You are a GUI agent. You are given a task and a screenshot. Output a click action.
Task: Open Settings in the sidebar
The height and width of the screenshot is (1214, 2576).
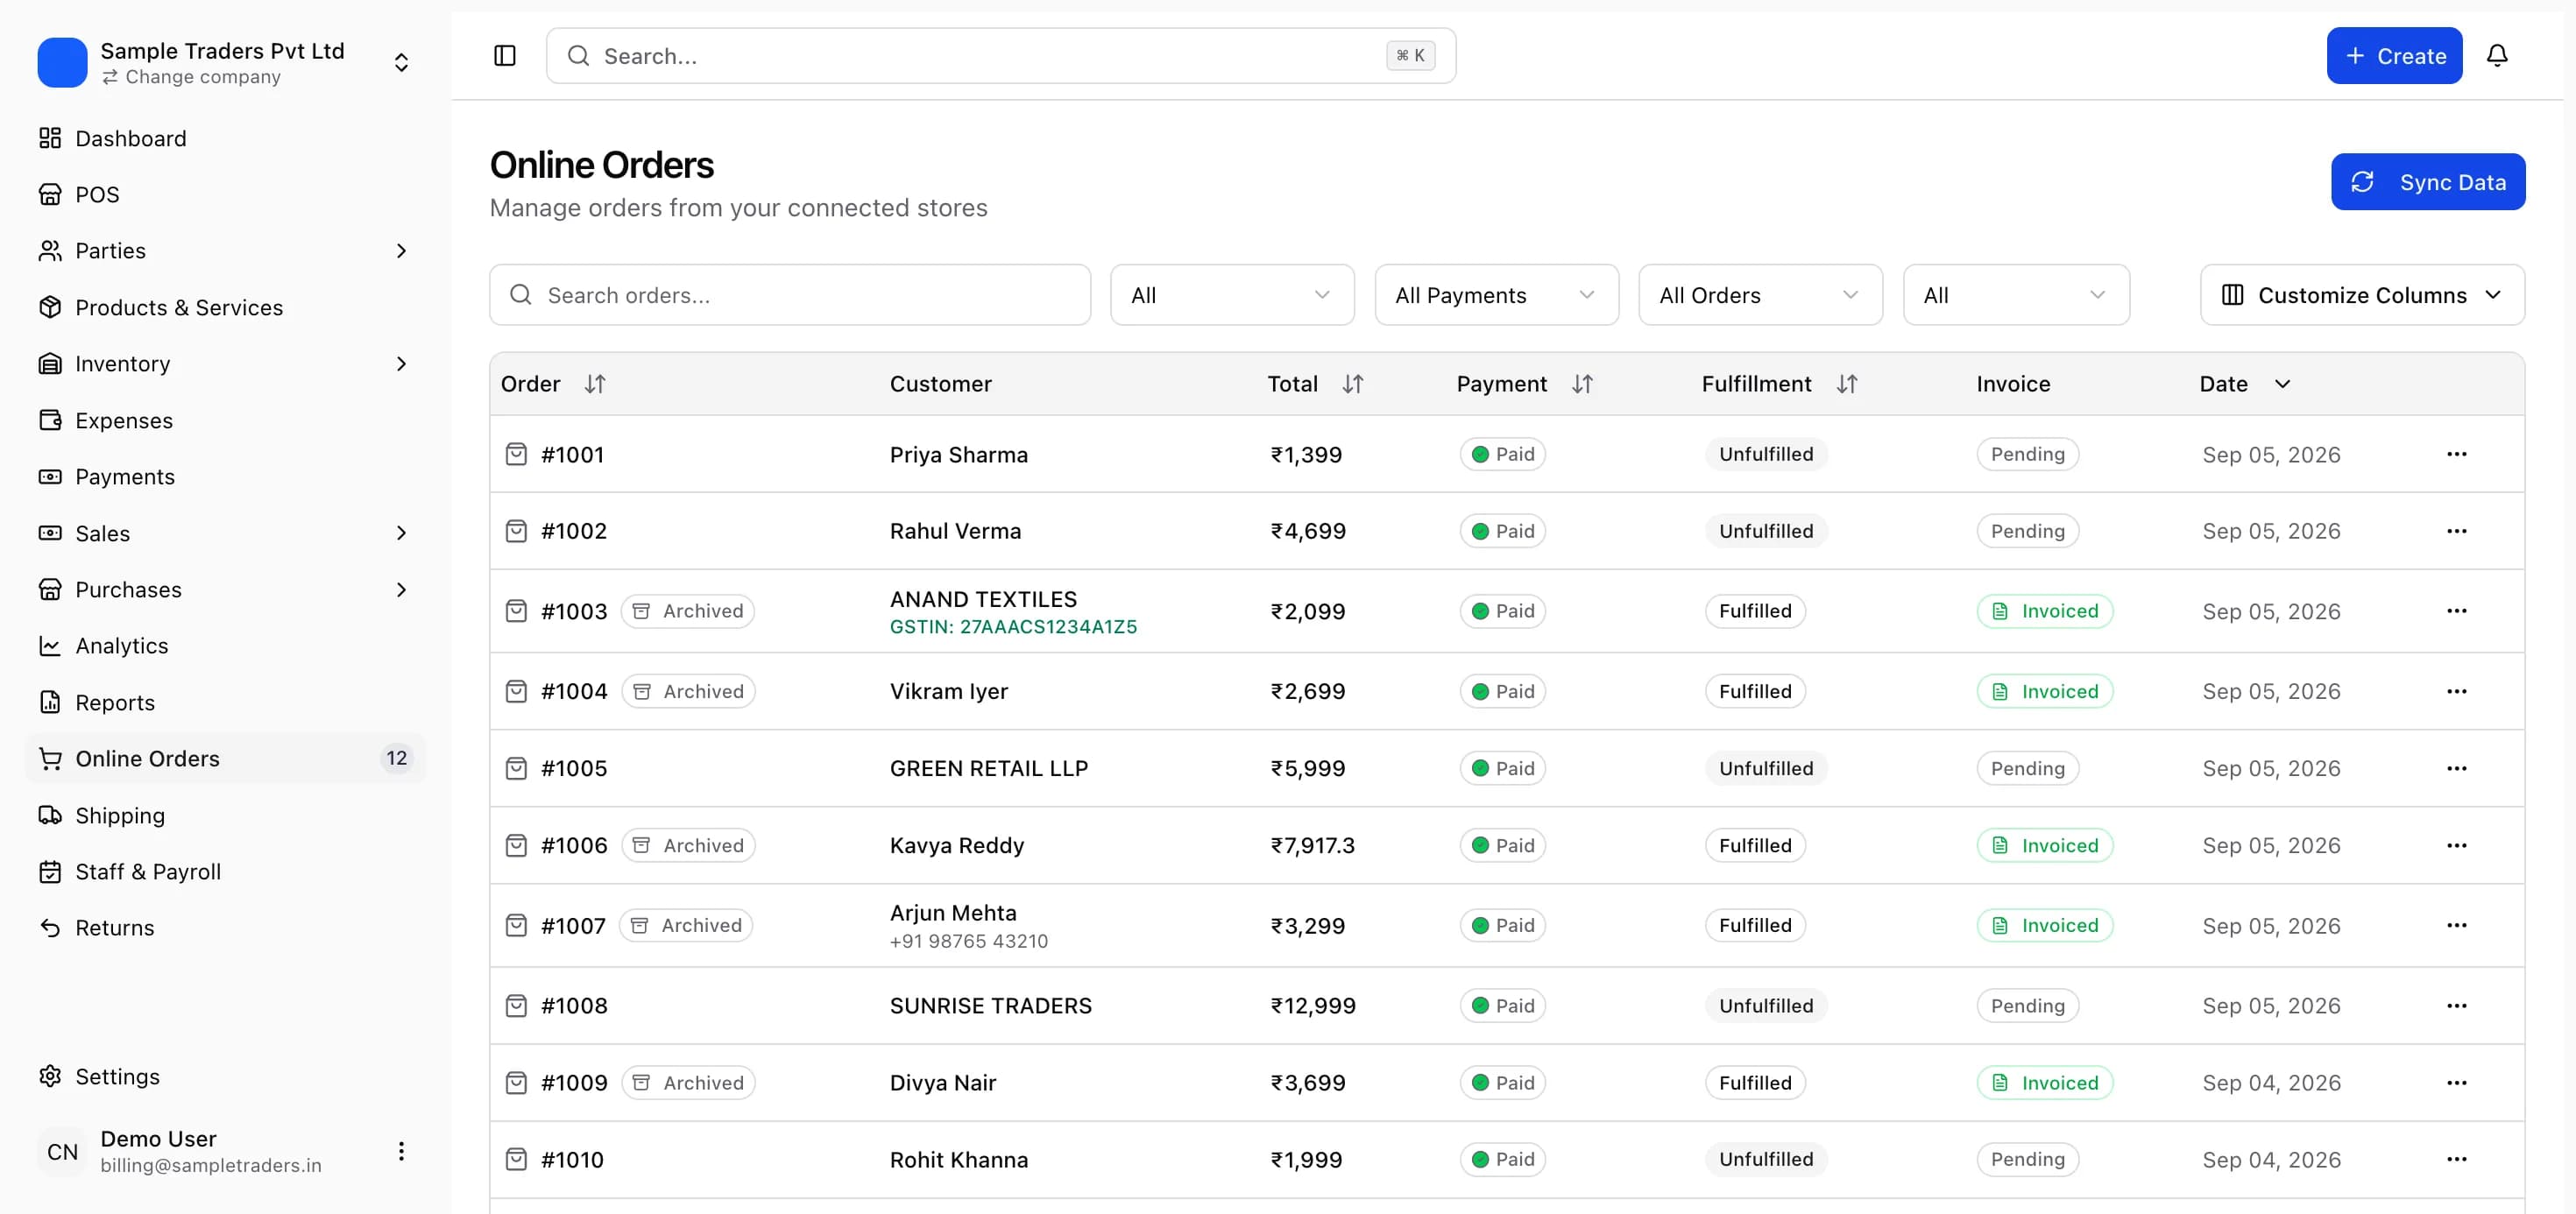(226, 1076)
